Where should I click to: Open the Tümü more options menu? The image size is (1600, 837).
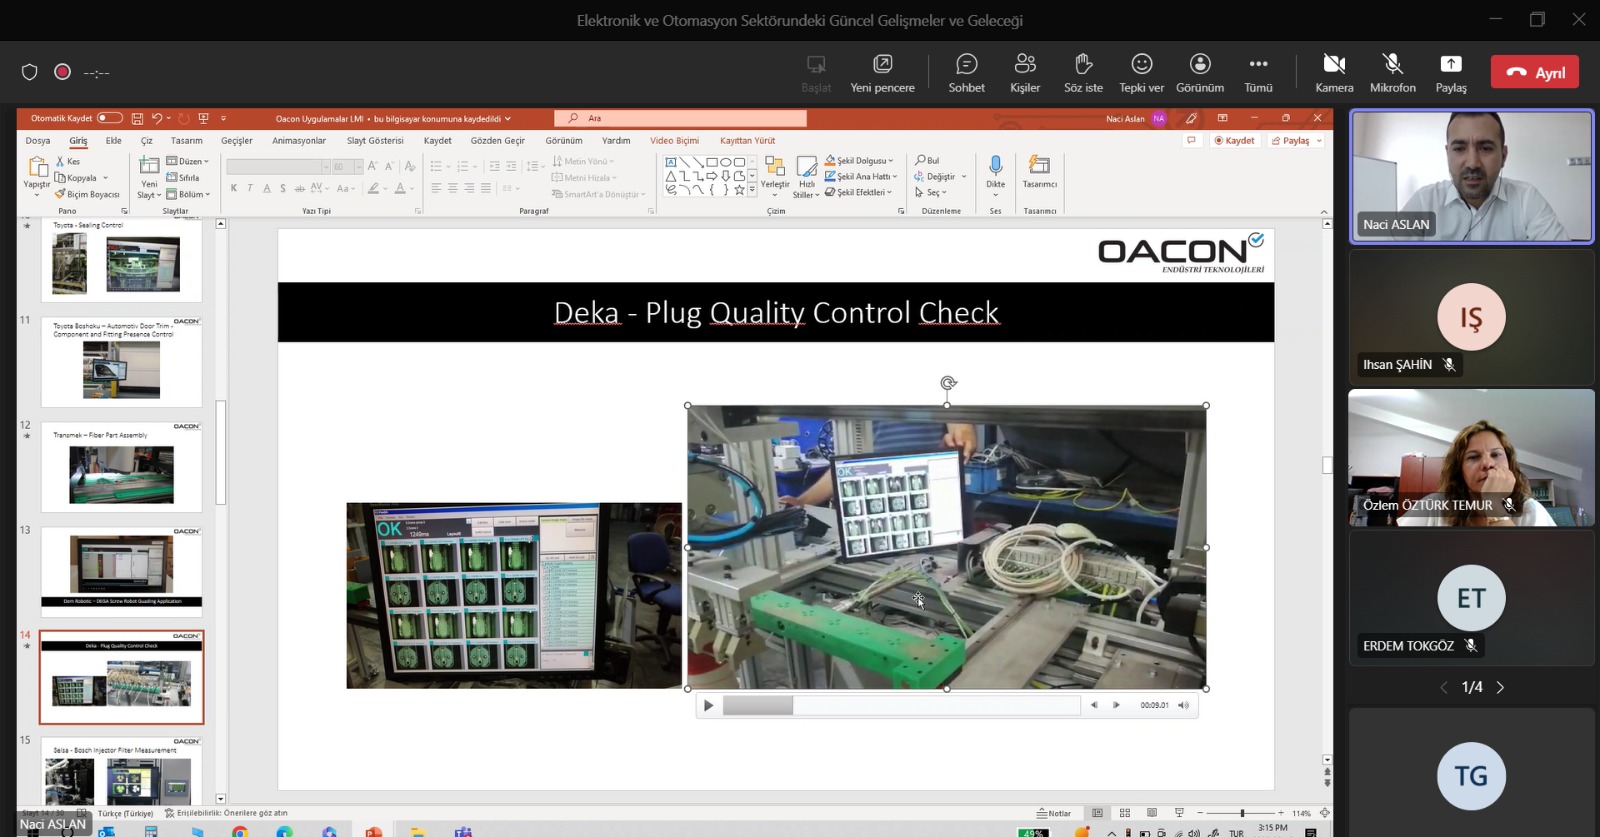tap(1258, 73)
